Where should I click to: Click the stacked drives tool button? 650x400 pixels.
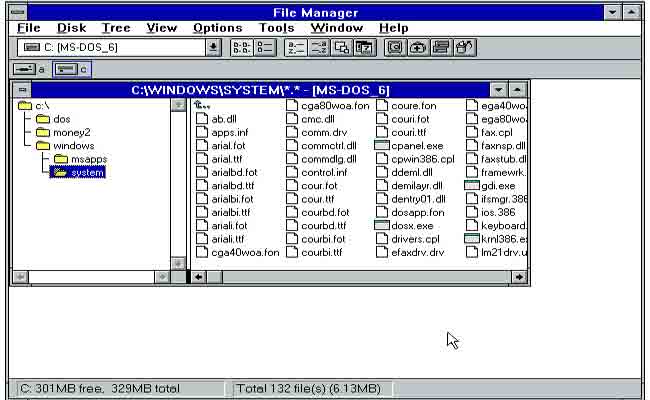tap(441, 48)
